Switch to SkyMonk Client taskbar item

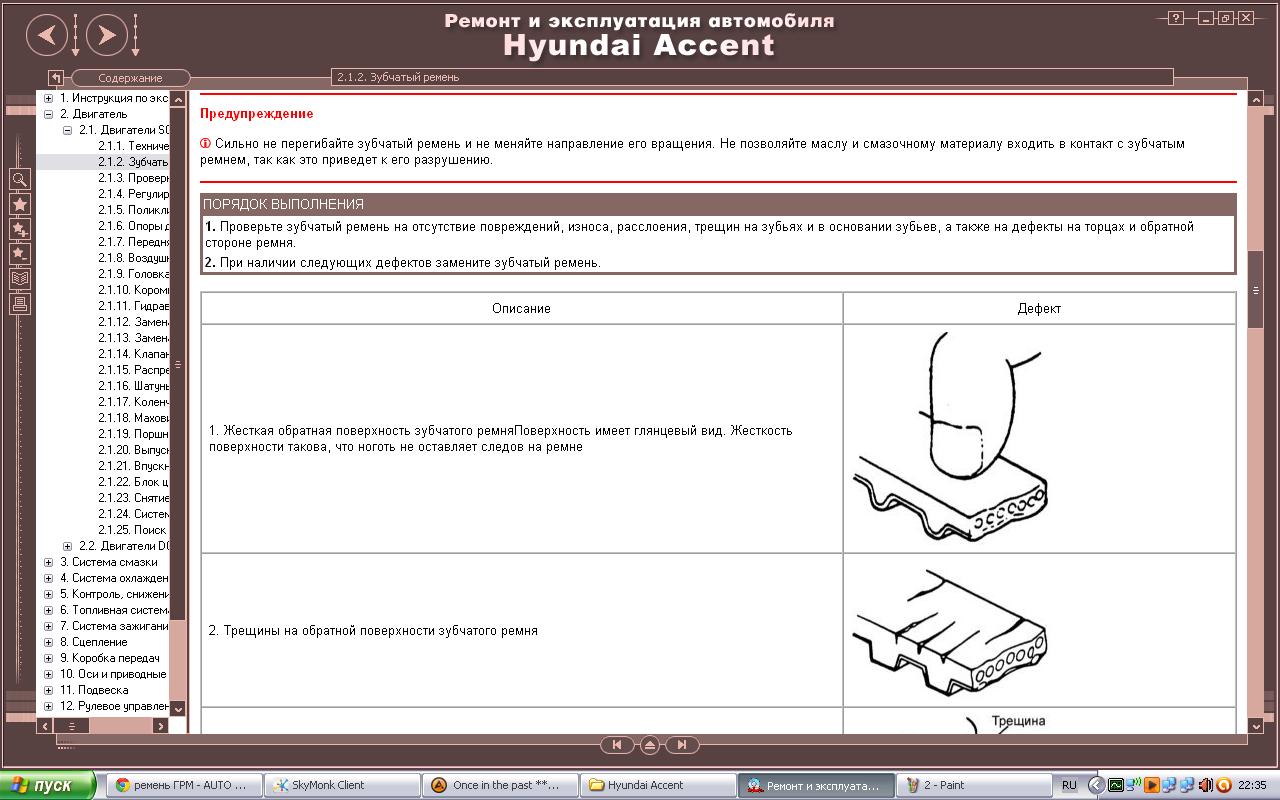click(342, 785)
